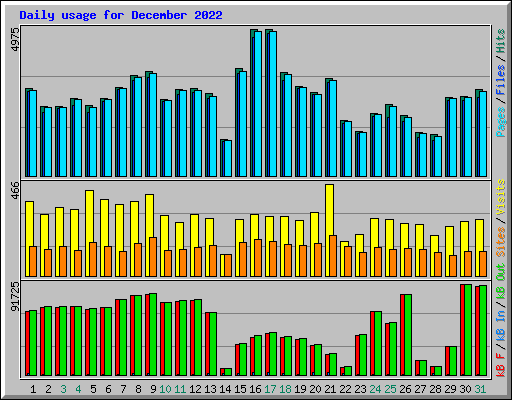Click day label 9 on the axis

tap(153, 389)
